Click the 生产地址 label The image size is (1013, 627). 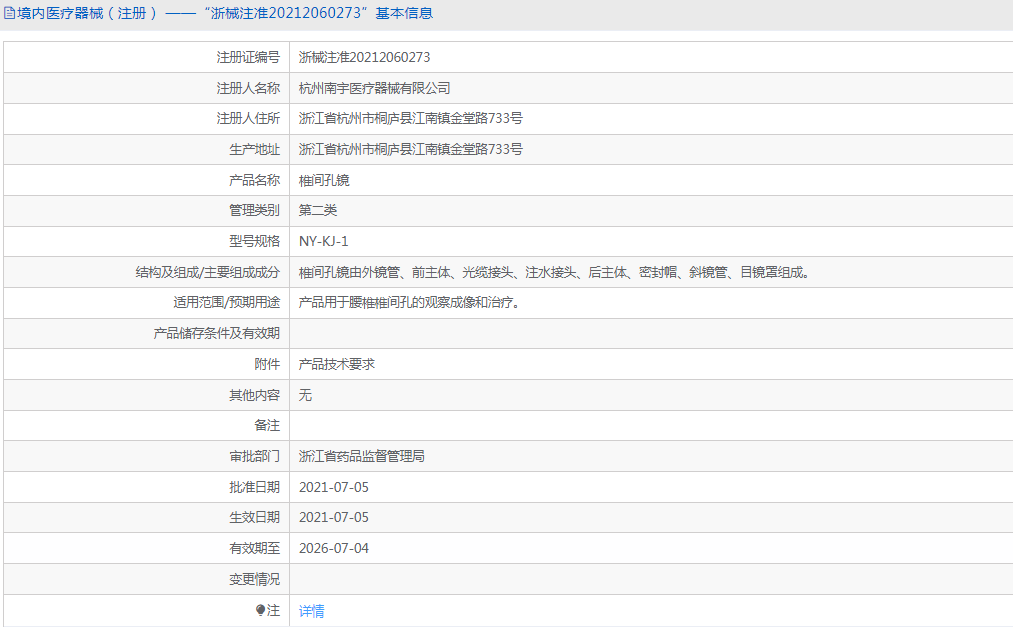tap(255, 149)
